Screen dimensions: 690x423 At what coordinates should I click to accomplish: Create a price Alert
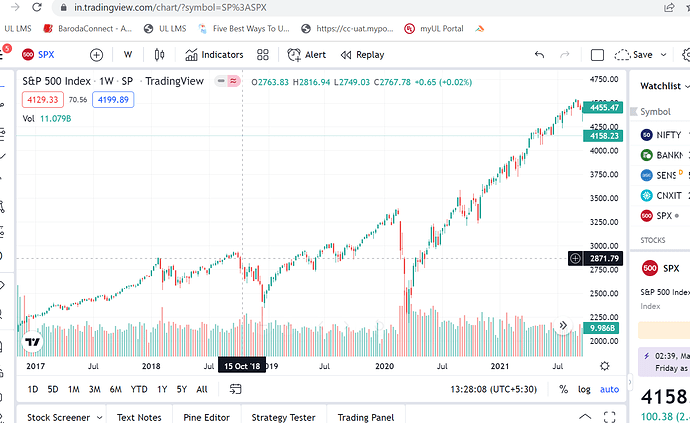[x=307, y=55]
